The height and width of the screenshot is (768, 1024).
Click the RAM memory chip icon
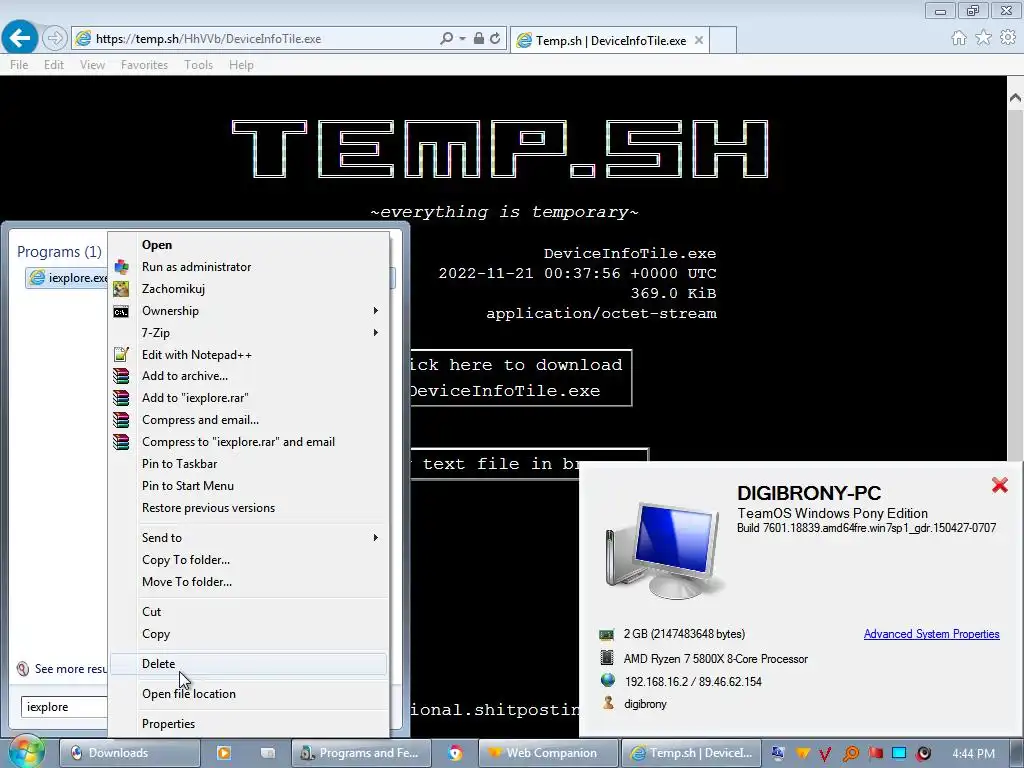607,634
